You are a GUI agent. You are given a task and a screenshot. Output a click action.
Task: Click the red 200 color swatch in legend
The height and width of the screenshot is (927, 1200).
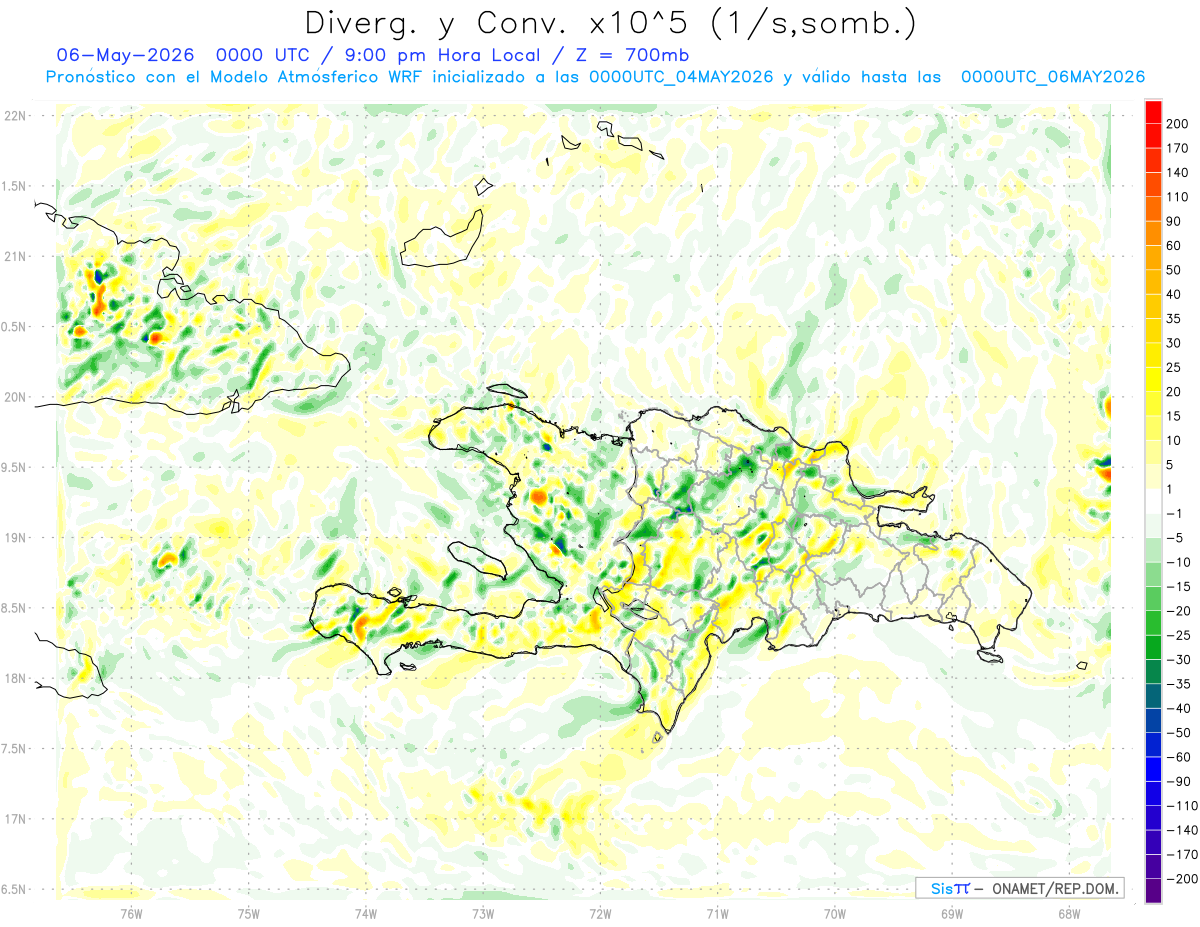click(x=1153, y=110)
